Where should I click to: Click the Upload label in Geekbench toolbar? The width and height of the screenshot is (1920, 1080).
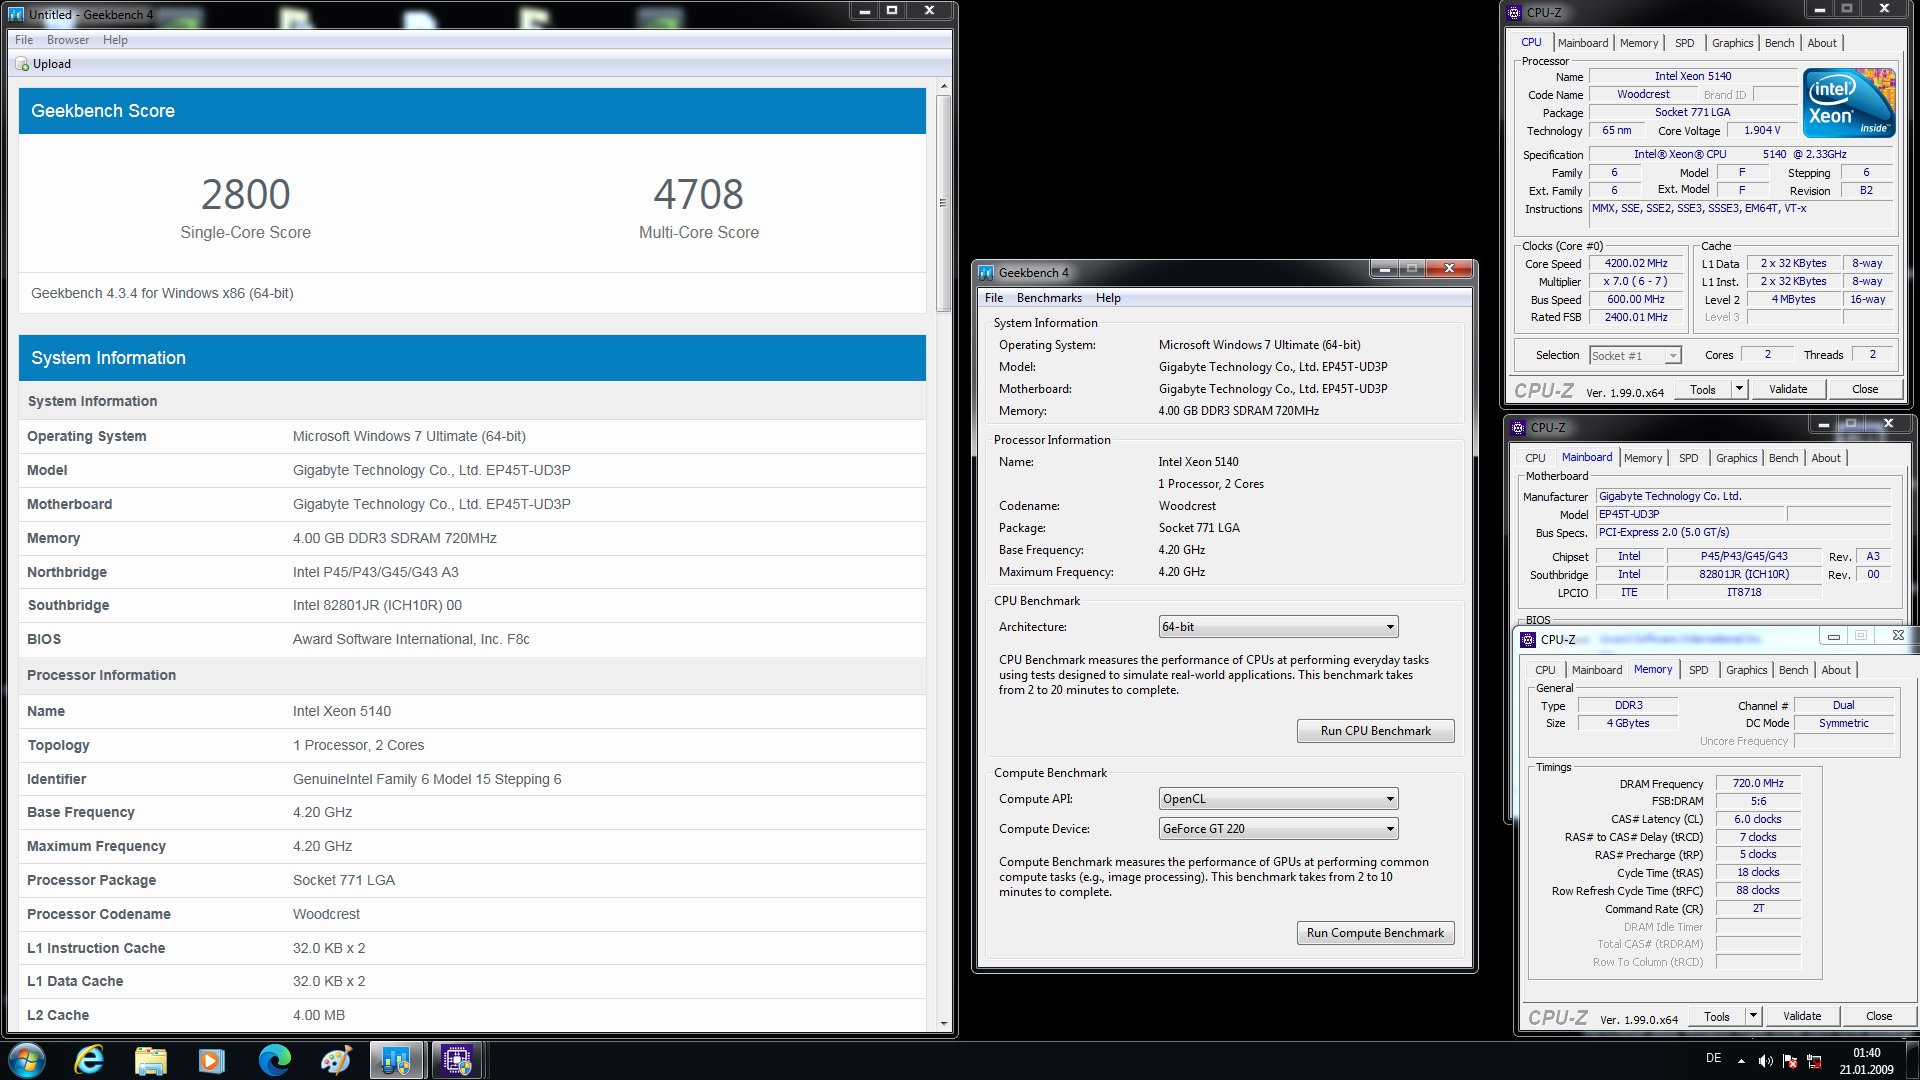[x=52, y=64]
